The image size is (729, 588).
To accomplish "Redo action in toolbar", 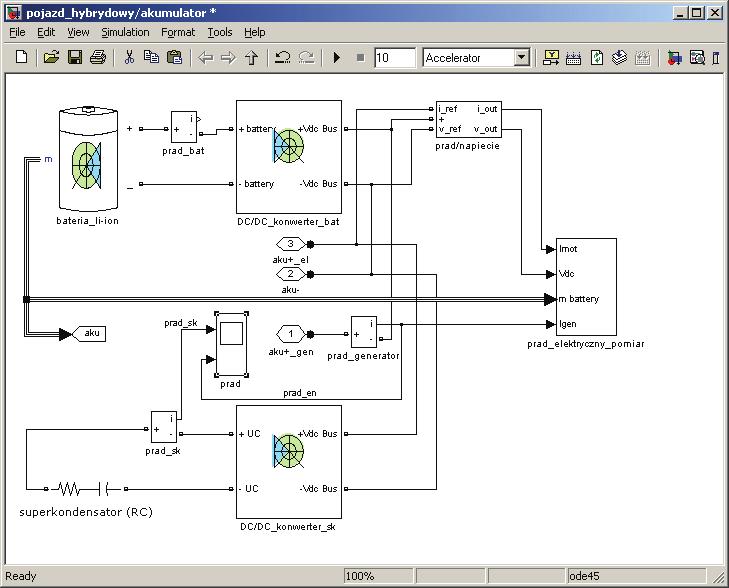I will pyautogui.click(x=306, y=58).
